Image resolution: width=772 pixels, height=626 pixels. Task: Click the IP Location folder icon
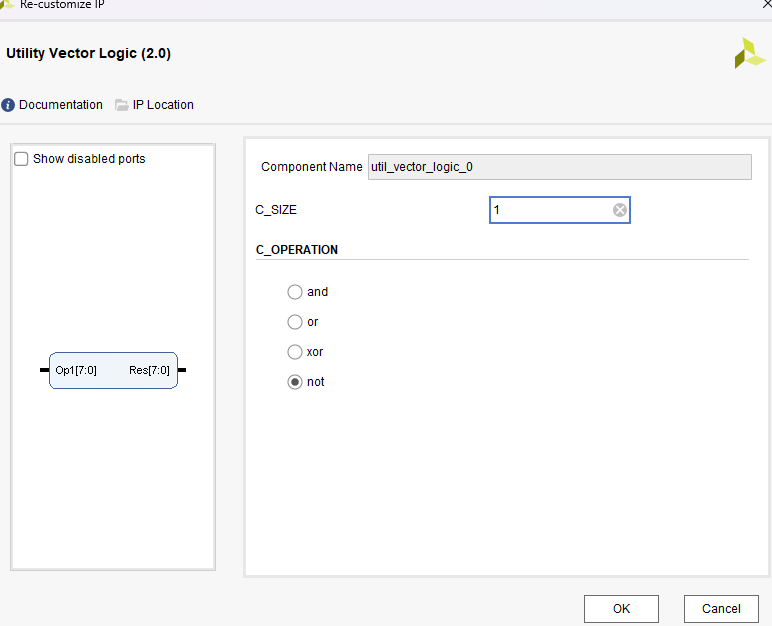coord(122,105)
